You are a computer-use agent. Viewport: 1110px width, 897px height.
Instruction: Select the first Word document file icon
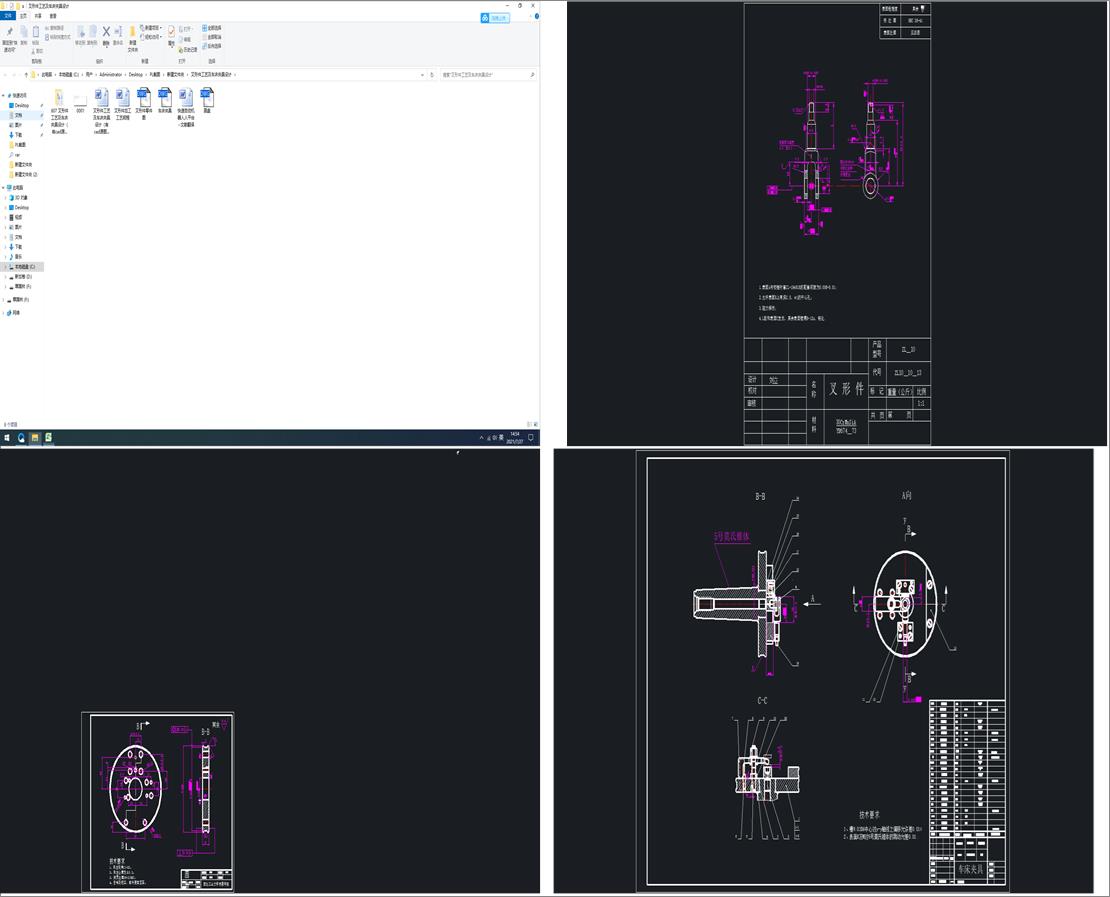(x=101, y=98)
